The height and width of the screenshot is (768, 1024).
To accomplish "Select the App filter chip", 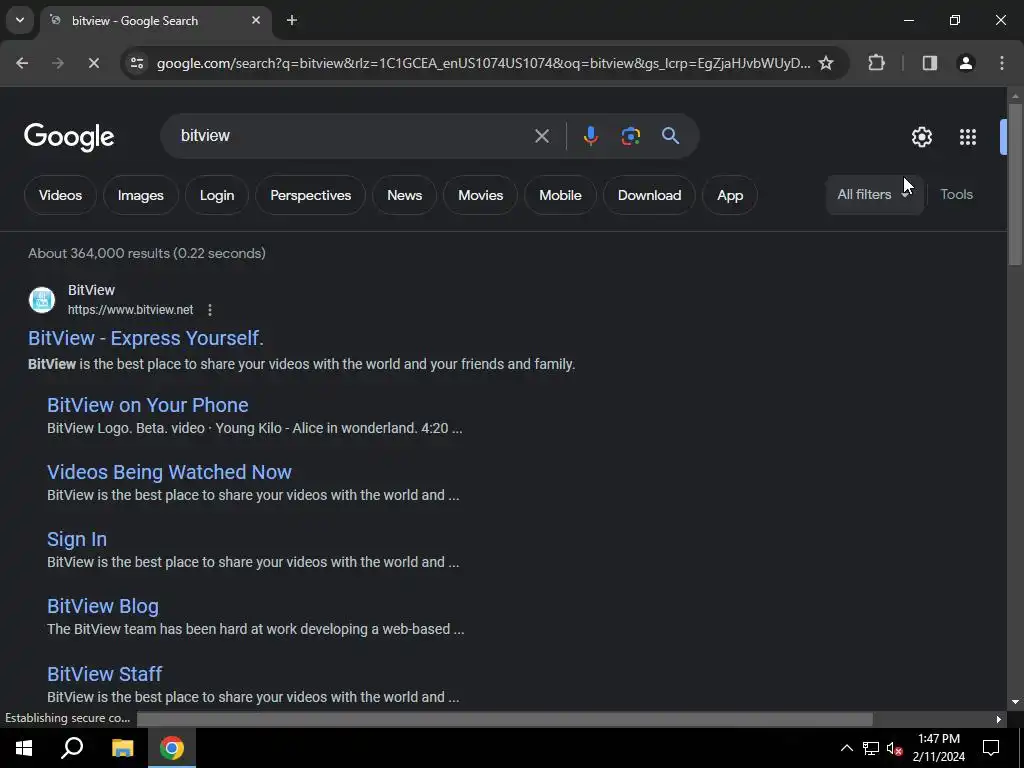I will pos(729,195).
